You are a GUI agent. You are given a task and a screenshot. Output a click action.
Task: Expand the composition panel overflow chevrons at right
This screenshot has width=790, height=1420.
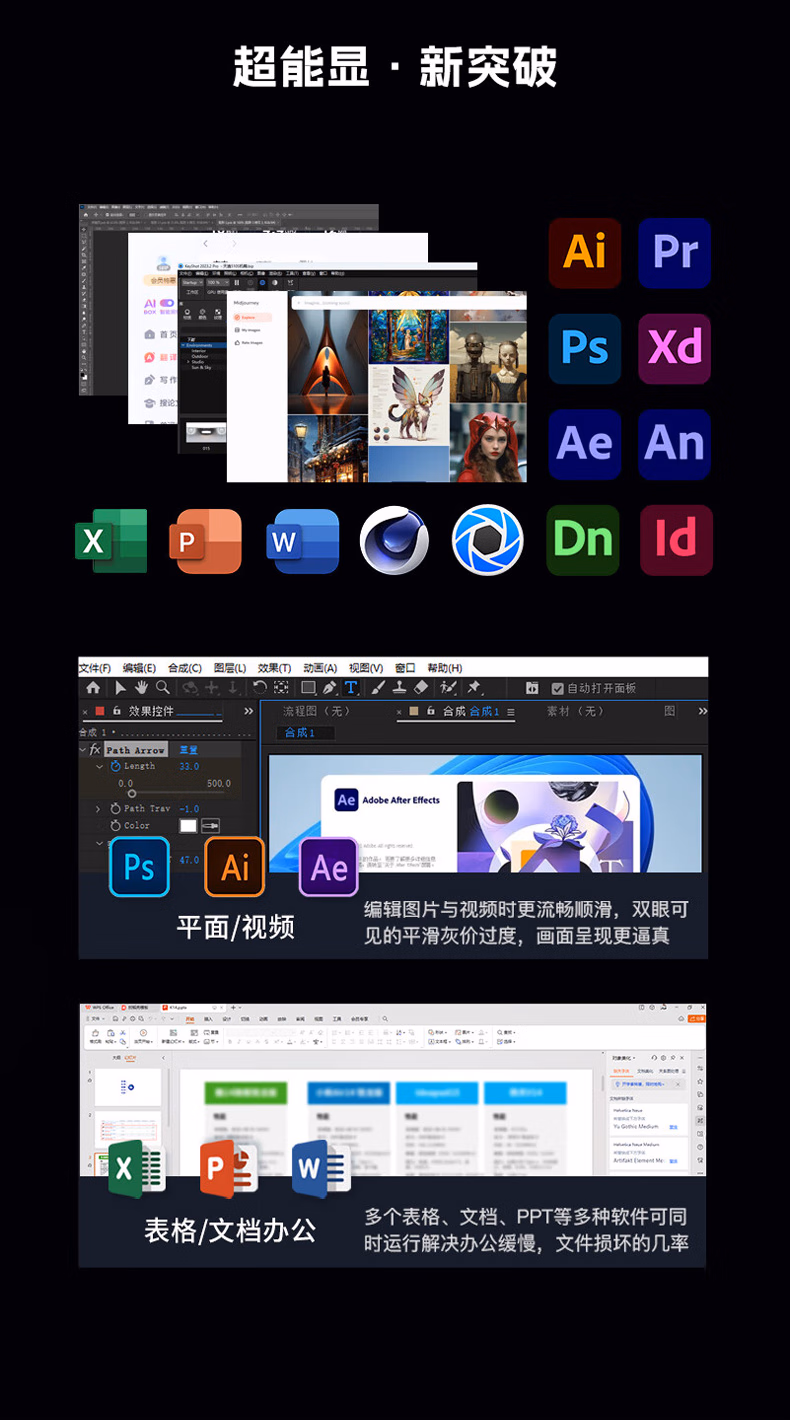[x=702, y=711]
